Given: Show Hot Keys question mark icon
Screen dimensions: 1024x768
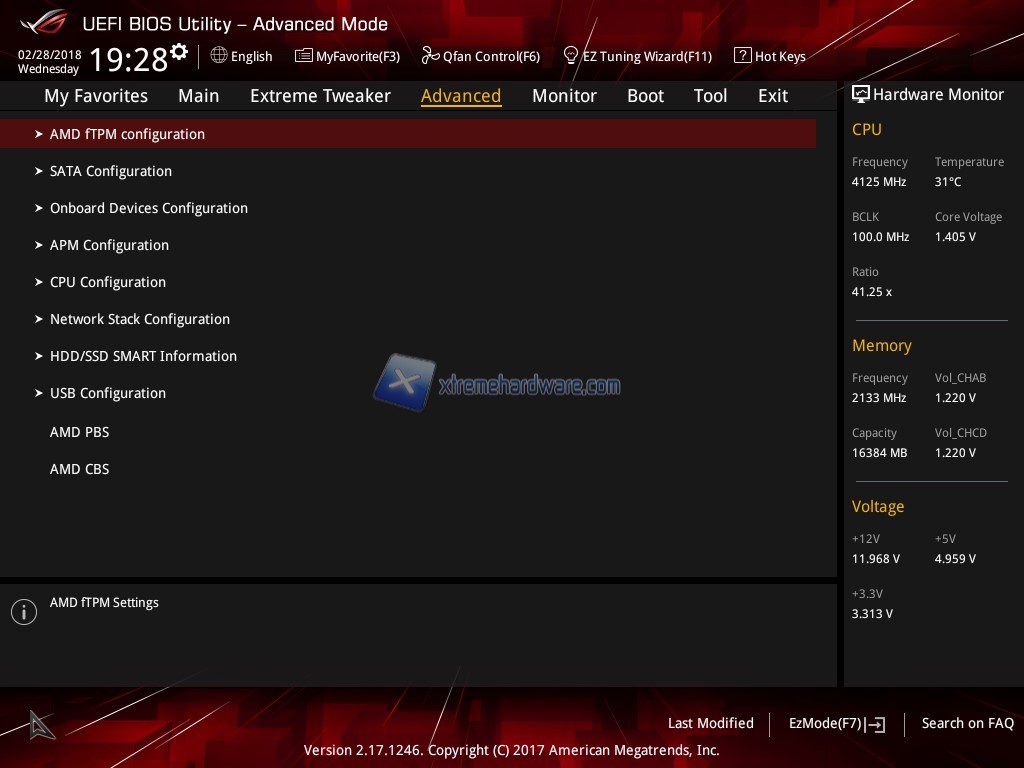Looking at the screenshot, I should [742, 56].
